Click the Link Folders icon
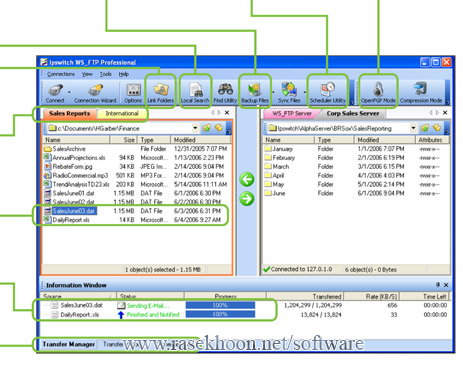 [161, 93]
